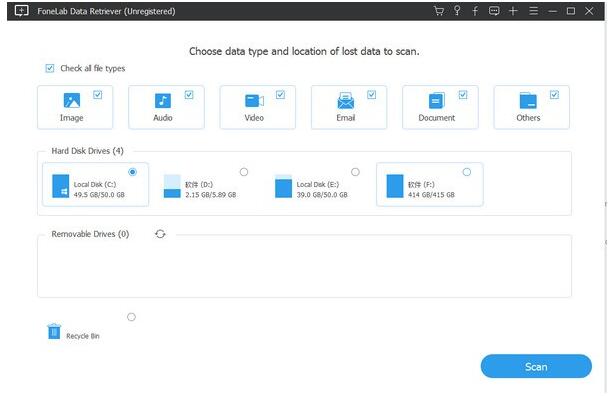Uncheck the Document type checkbox
Image resolution: width=611 pixels, height=396 pixels.
(x=463, y=95)
